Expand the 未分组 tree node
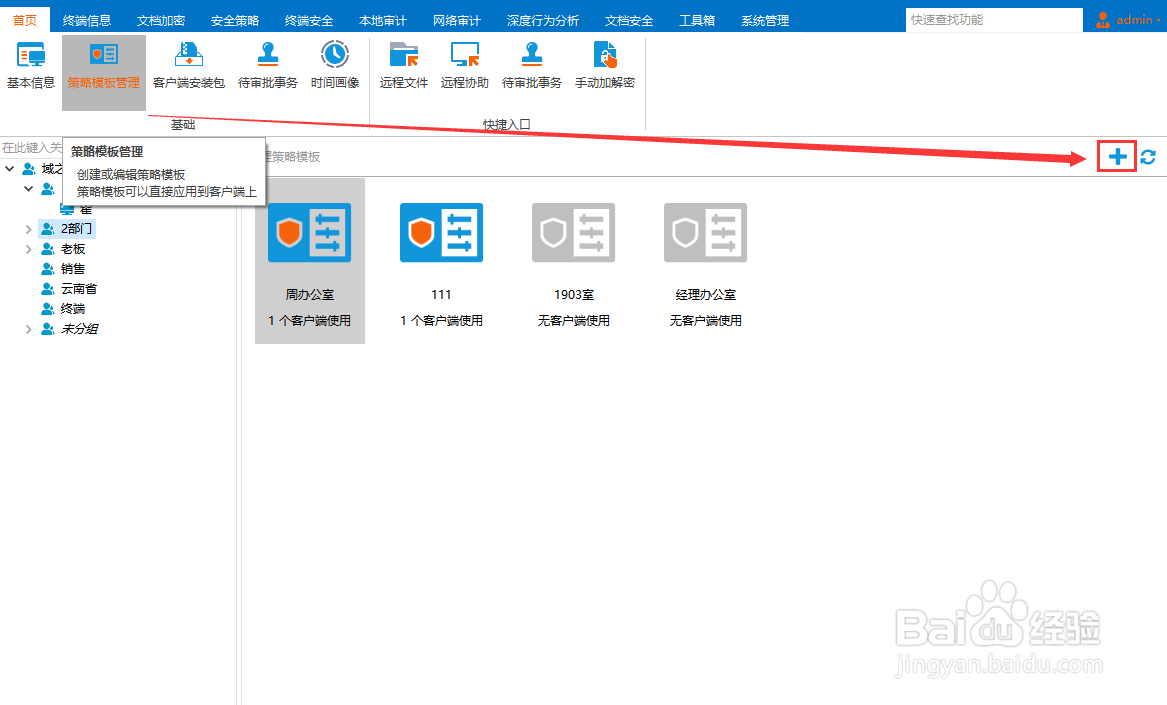 coord(28,329)
